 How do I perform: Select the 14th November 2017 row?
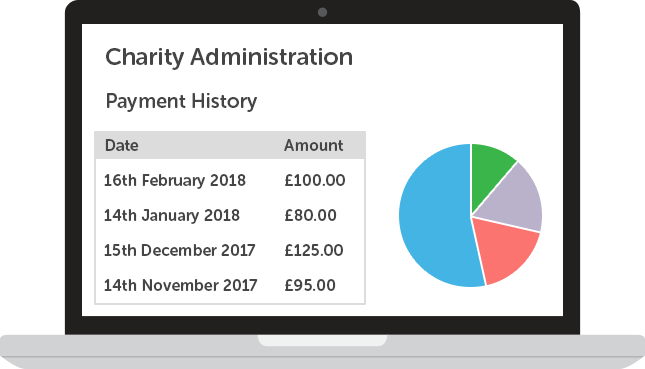(x=230, y=285)
